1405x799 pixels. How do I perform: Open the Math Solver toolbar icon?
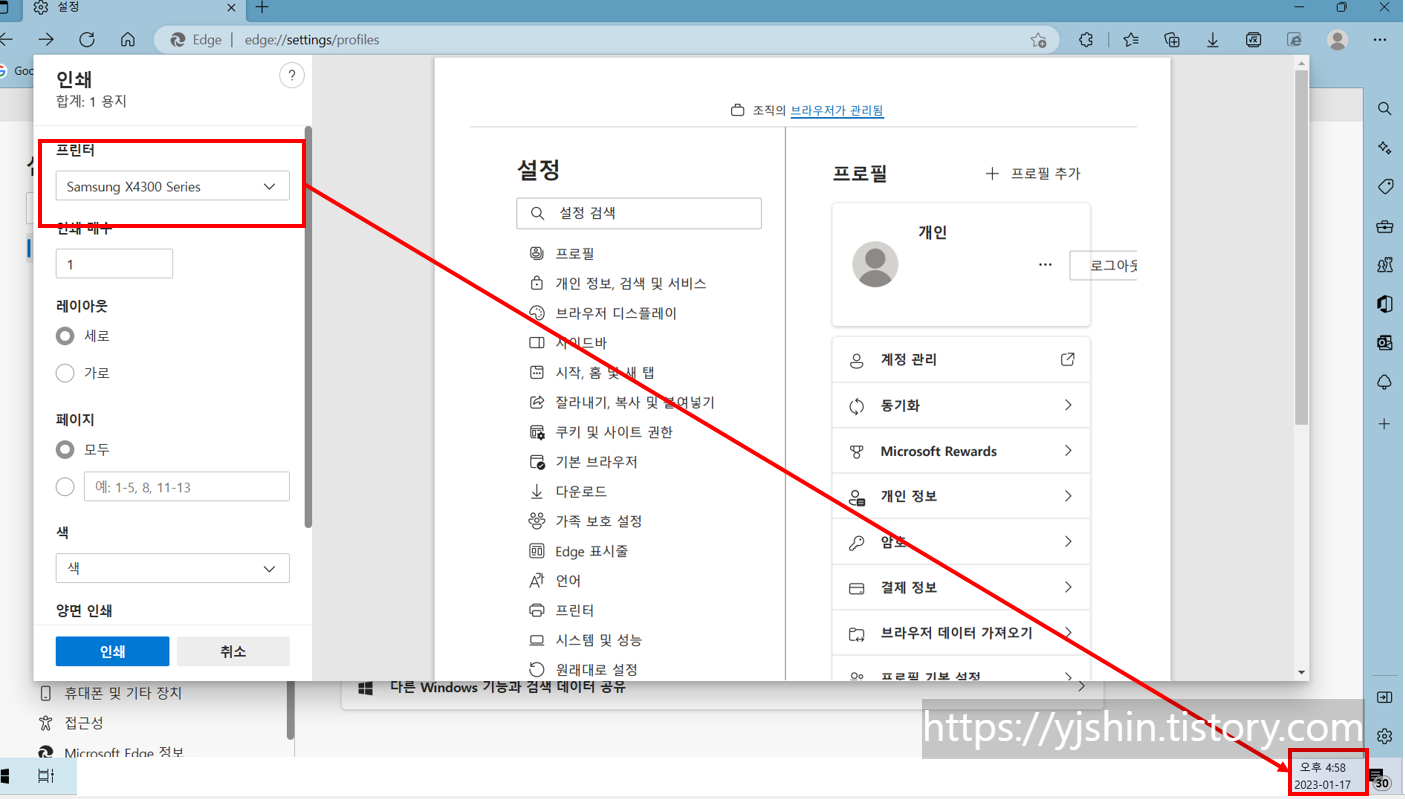pyautogui.click(x=1253, y=40)
